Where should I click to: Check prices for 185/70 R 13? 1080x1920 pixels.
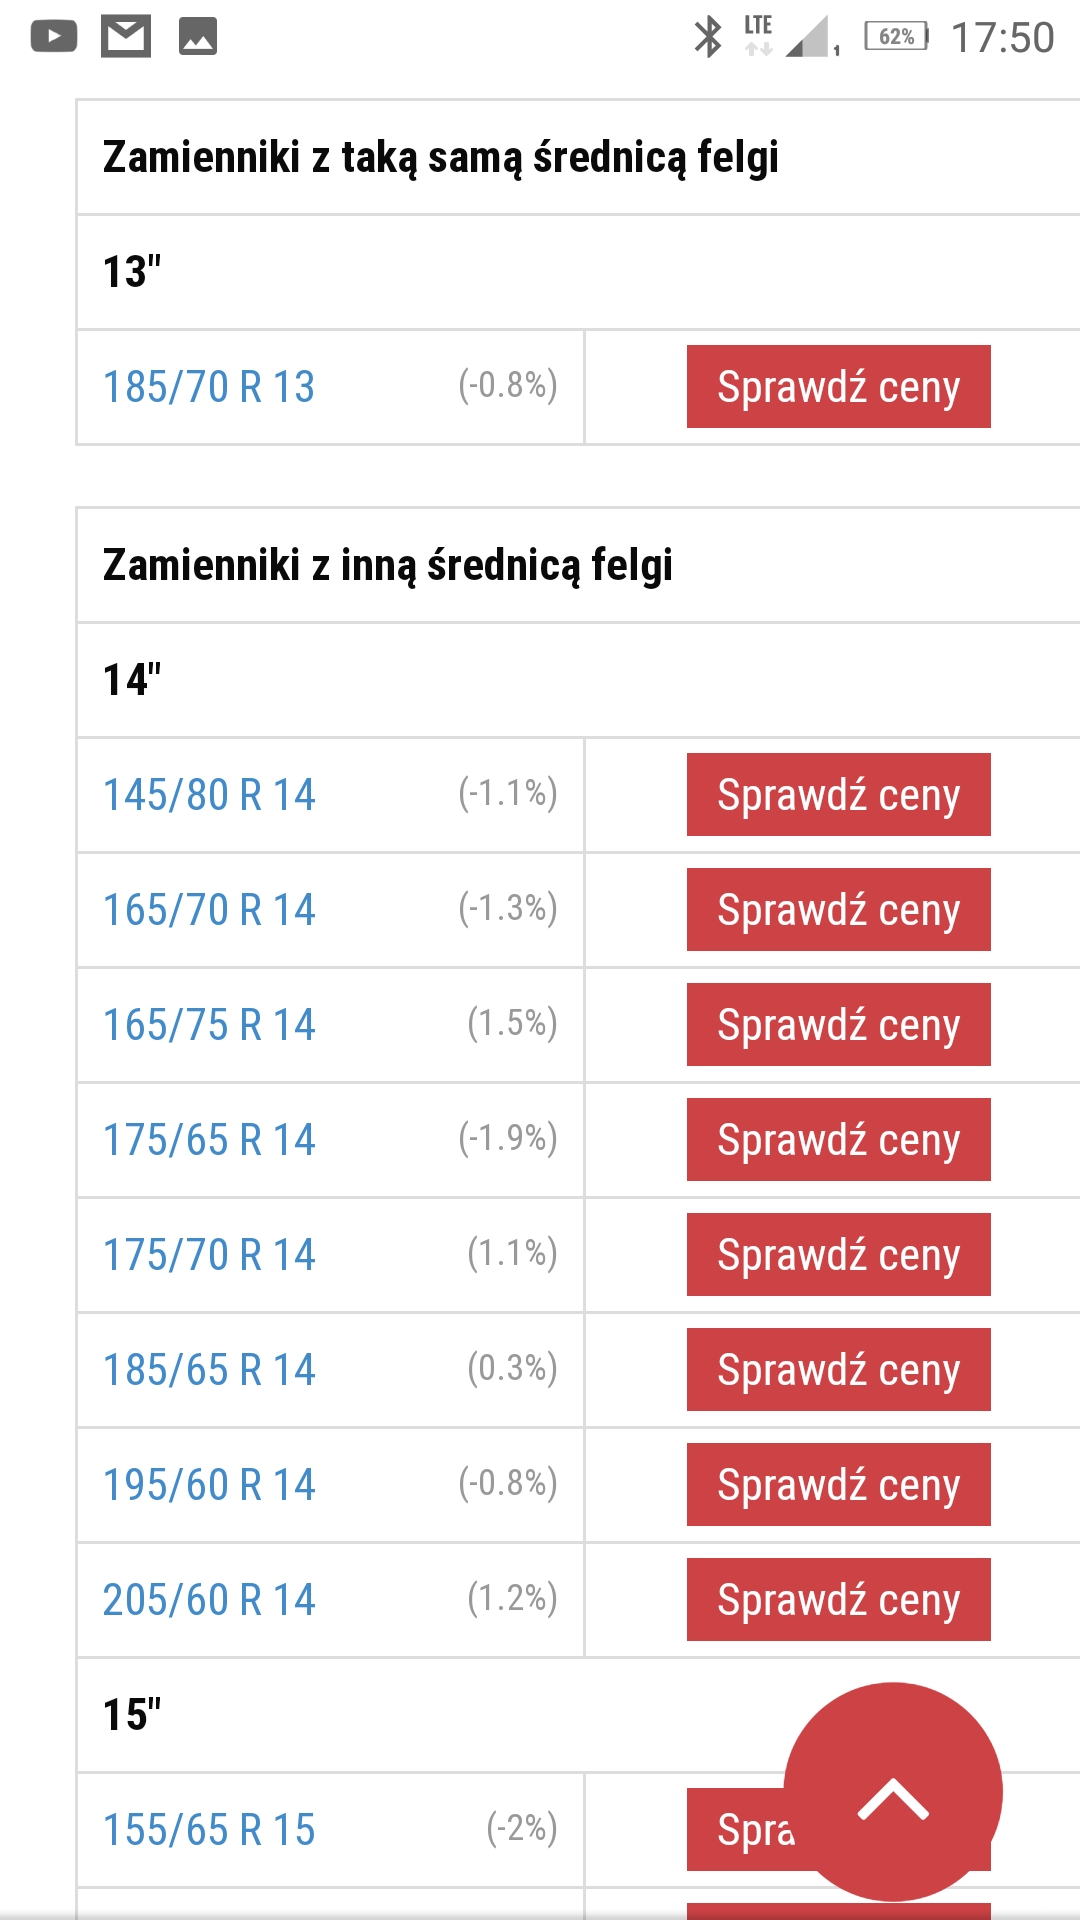click(x=838, y=387)
